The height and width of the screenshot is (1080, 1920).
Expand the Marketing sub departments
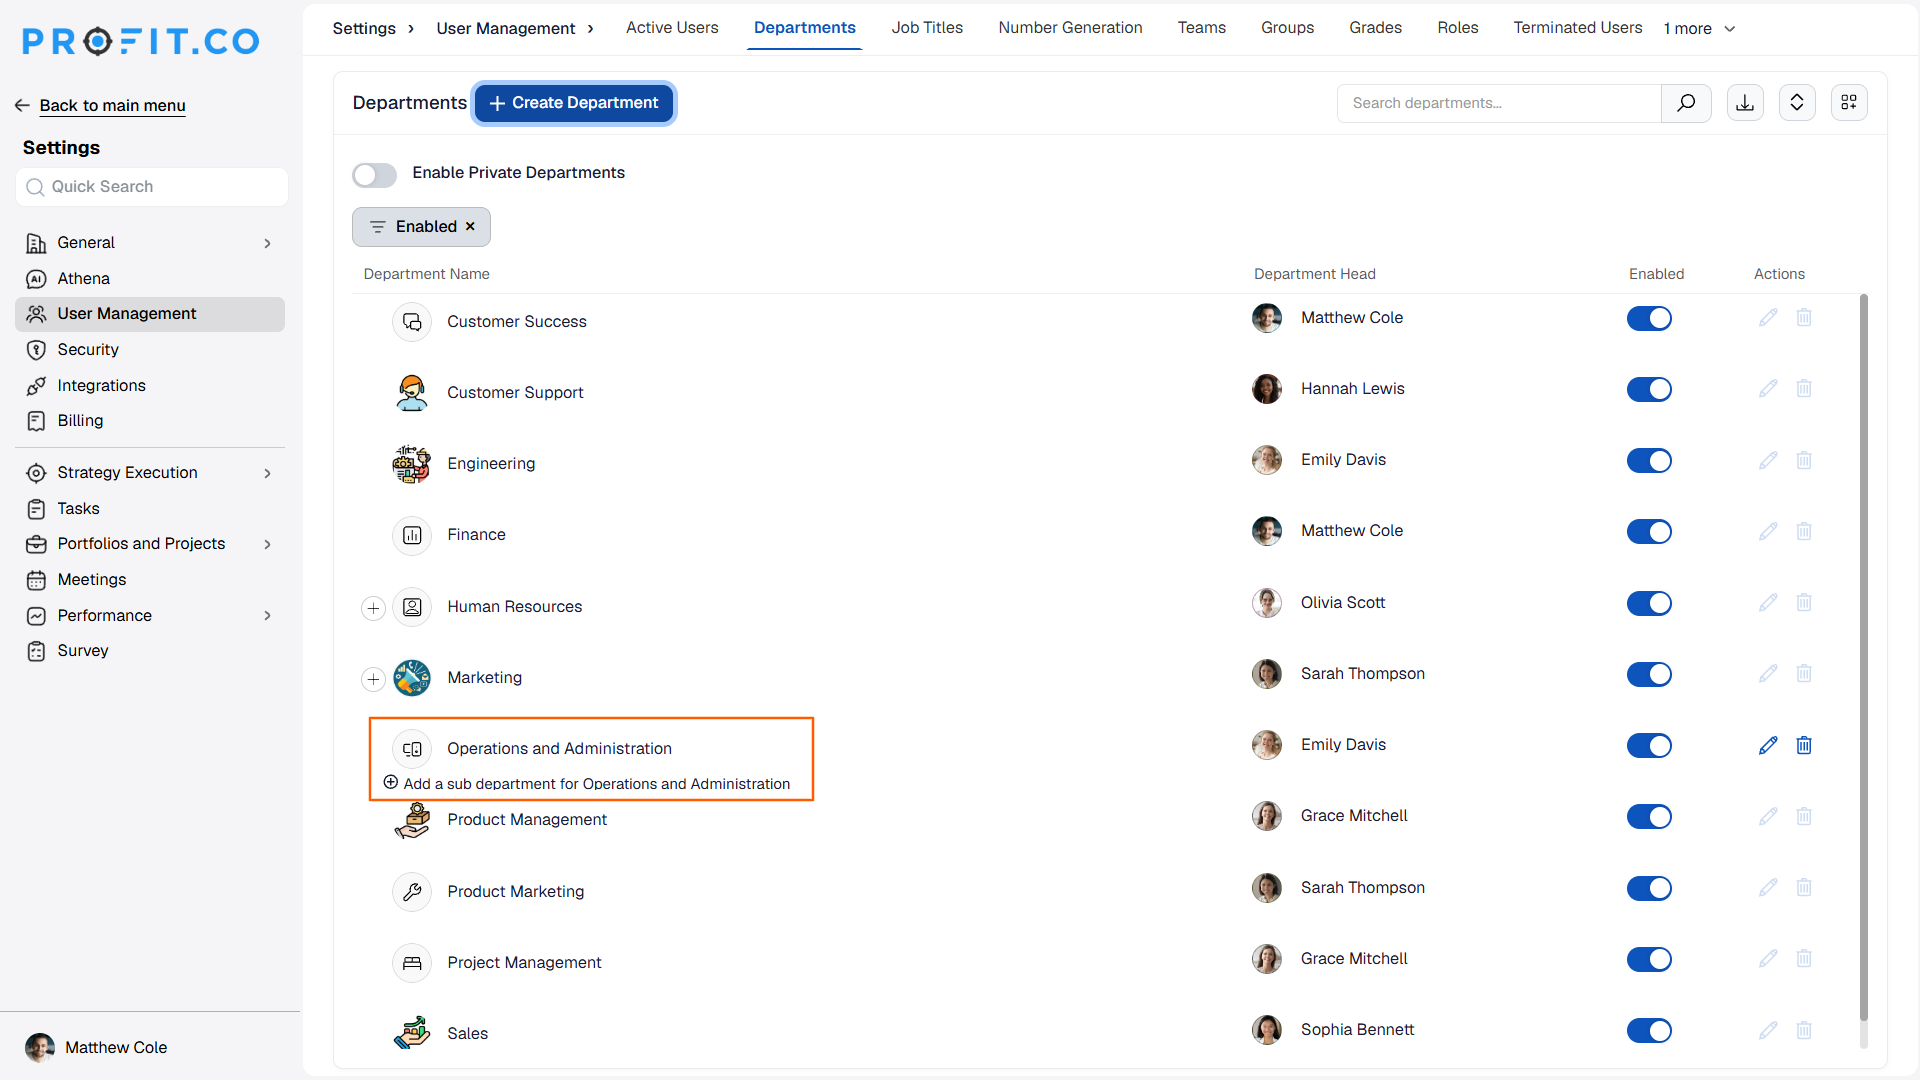(x=373, y=679)
